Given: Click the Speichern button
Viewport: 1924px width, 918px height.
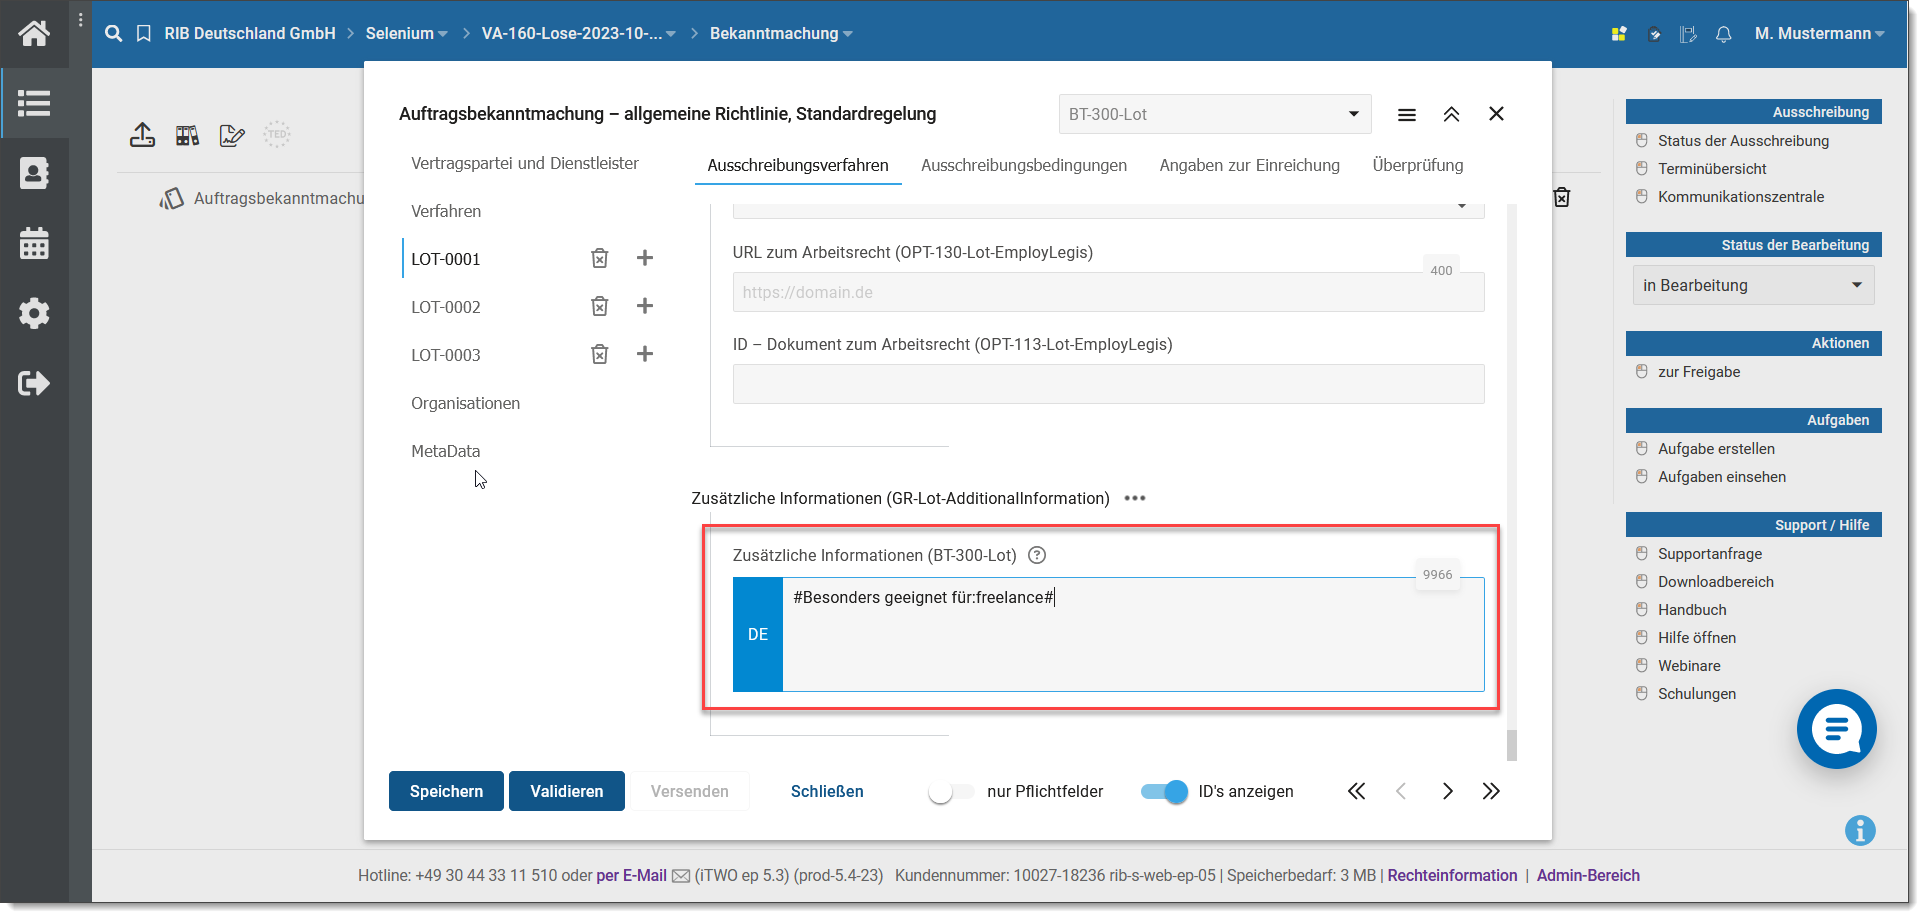Looking at the screenshot, I should (x=446, y=791).
